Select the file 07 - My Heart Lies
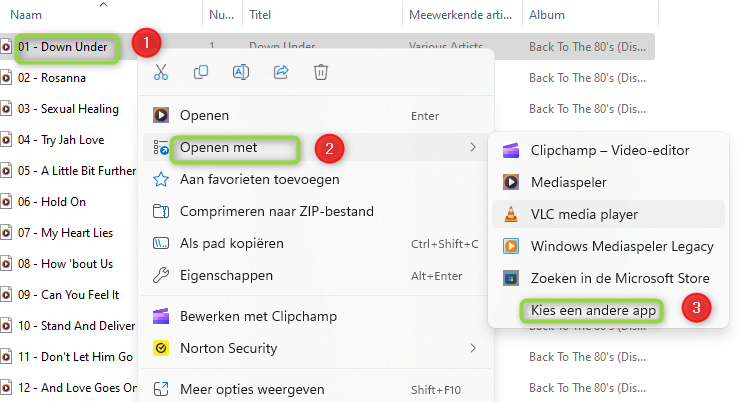The height and width of the screenshot is (402, 748). click(x=65, y=233)
